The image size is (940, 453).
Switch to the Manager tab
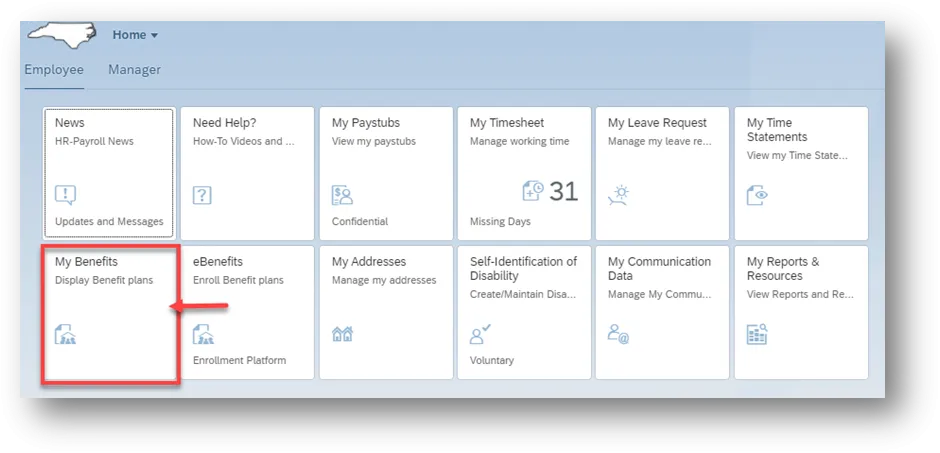click(134, 70)
